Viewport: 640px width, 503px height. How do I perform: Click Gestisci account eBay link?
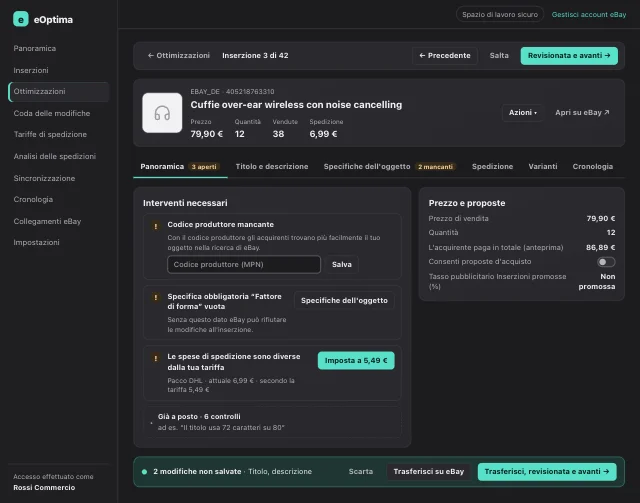pyautogui.click(x=589, y=15)
